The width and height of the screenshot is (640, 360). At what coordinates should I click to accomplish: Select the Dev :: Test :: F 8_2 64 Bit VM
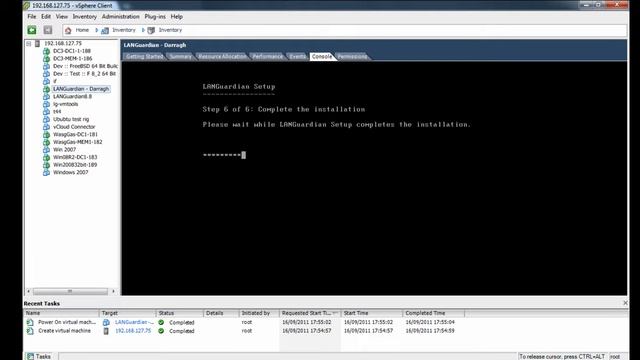[84, 74]
